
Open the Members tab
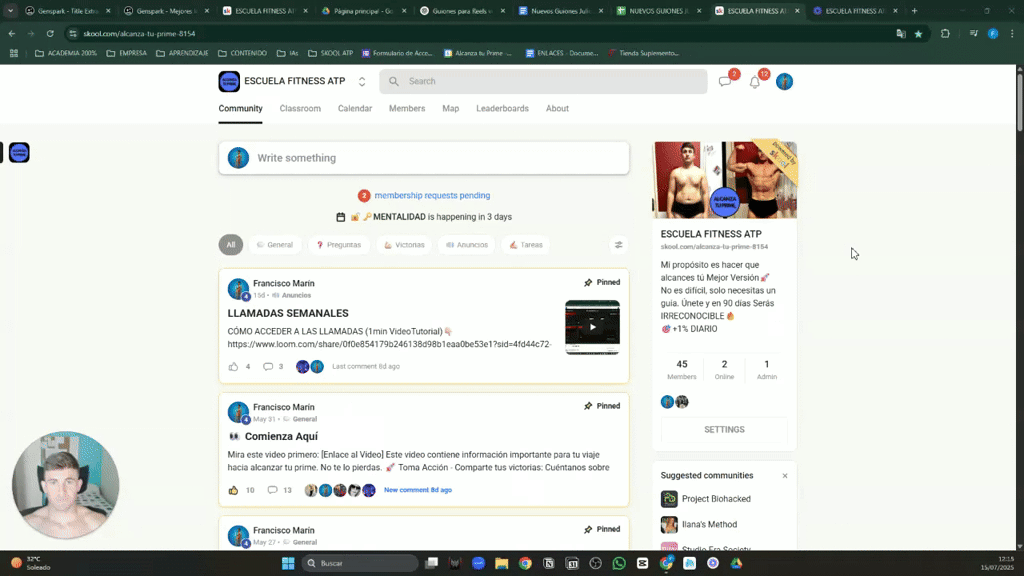coord(407,108)
